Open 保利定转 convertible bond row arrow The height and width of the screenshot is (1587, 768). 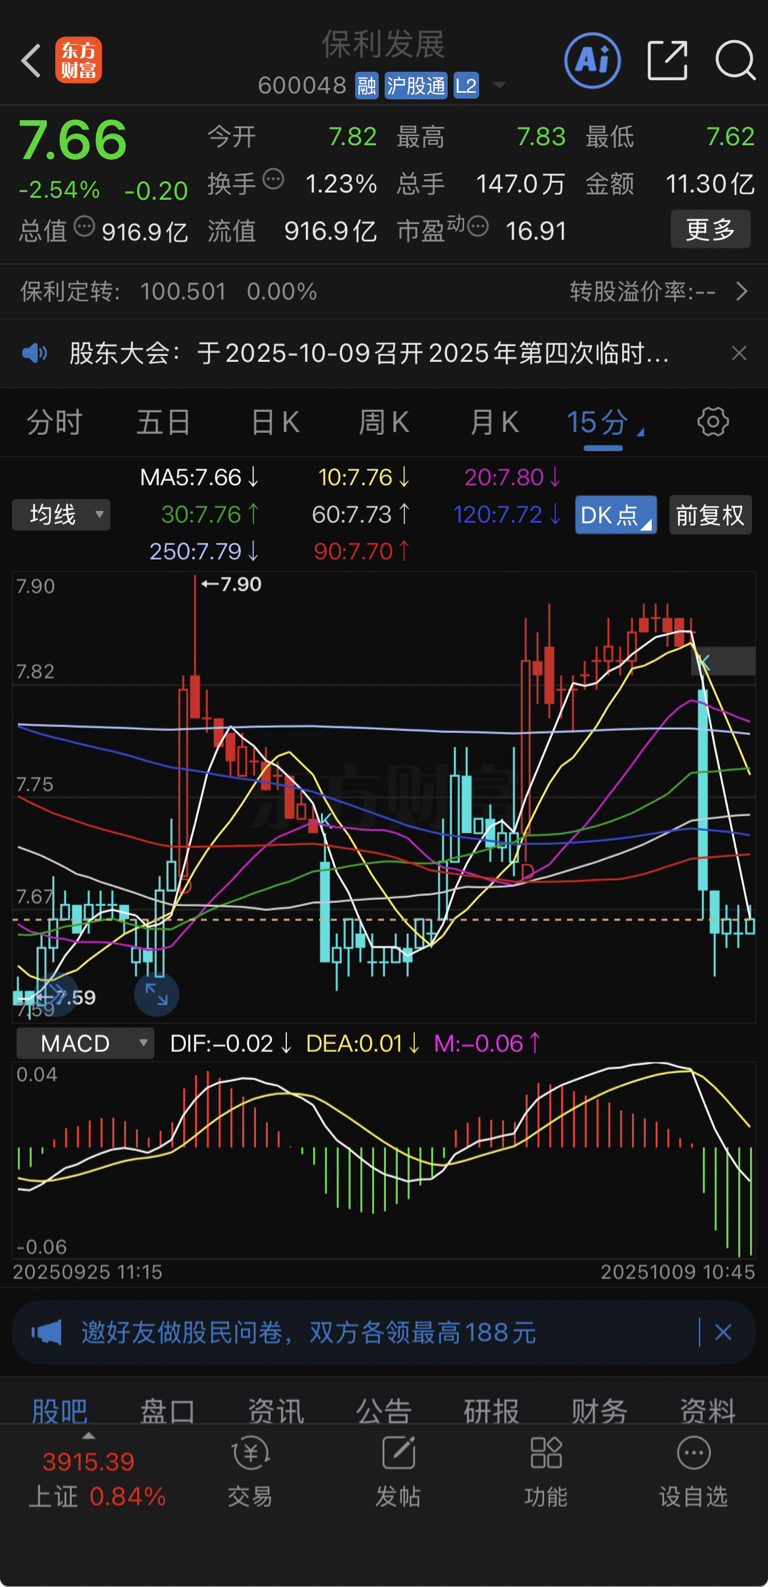click(741, 291)
